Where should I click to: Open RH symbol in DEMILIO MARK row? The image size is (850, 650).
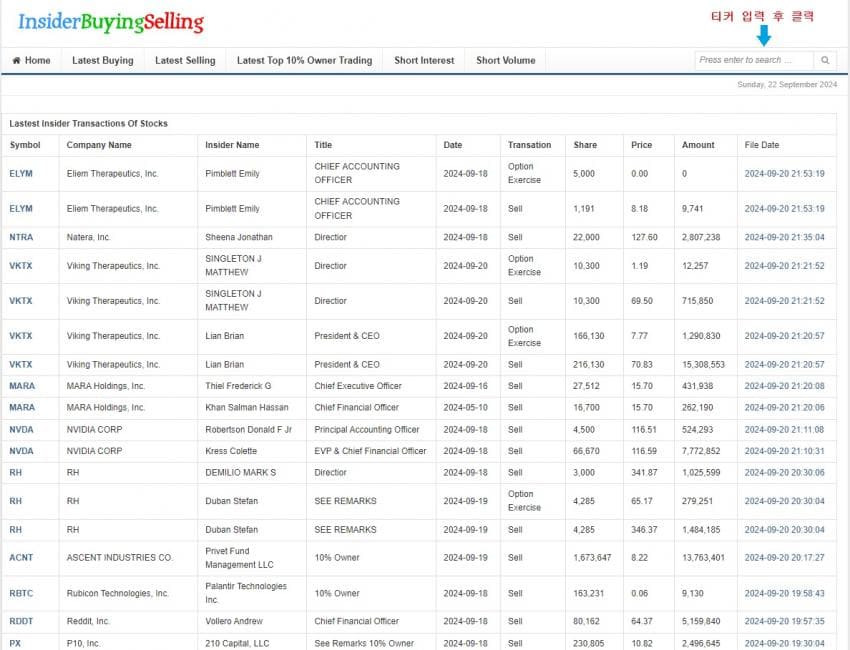pos(16,473)
